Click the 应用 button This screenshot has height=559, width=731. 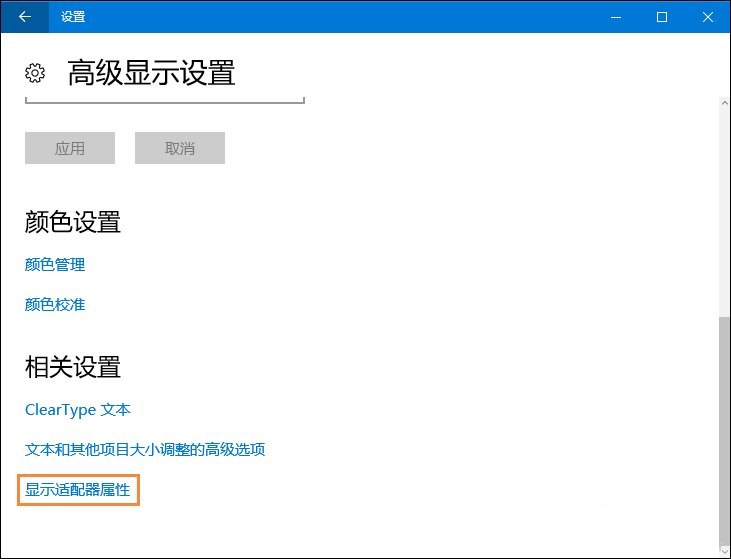click(70, 148)
